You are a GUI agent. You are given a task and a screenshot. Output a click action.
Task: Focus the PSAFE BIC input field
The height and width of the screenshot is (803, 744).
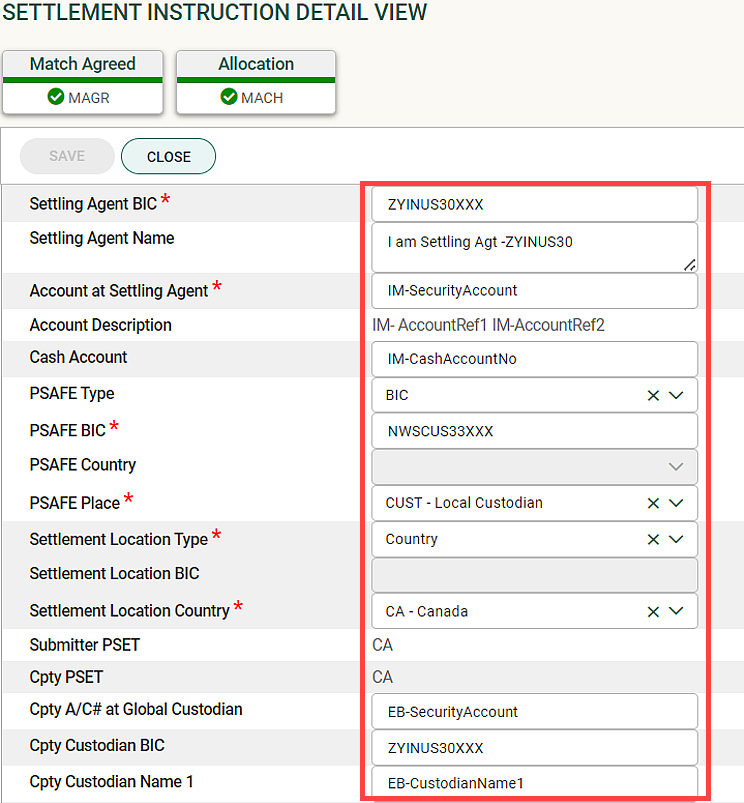(x=535, y=431)
